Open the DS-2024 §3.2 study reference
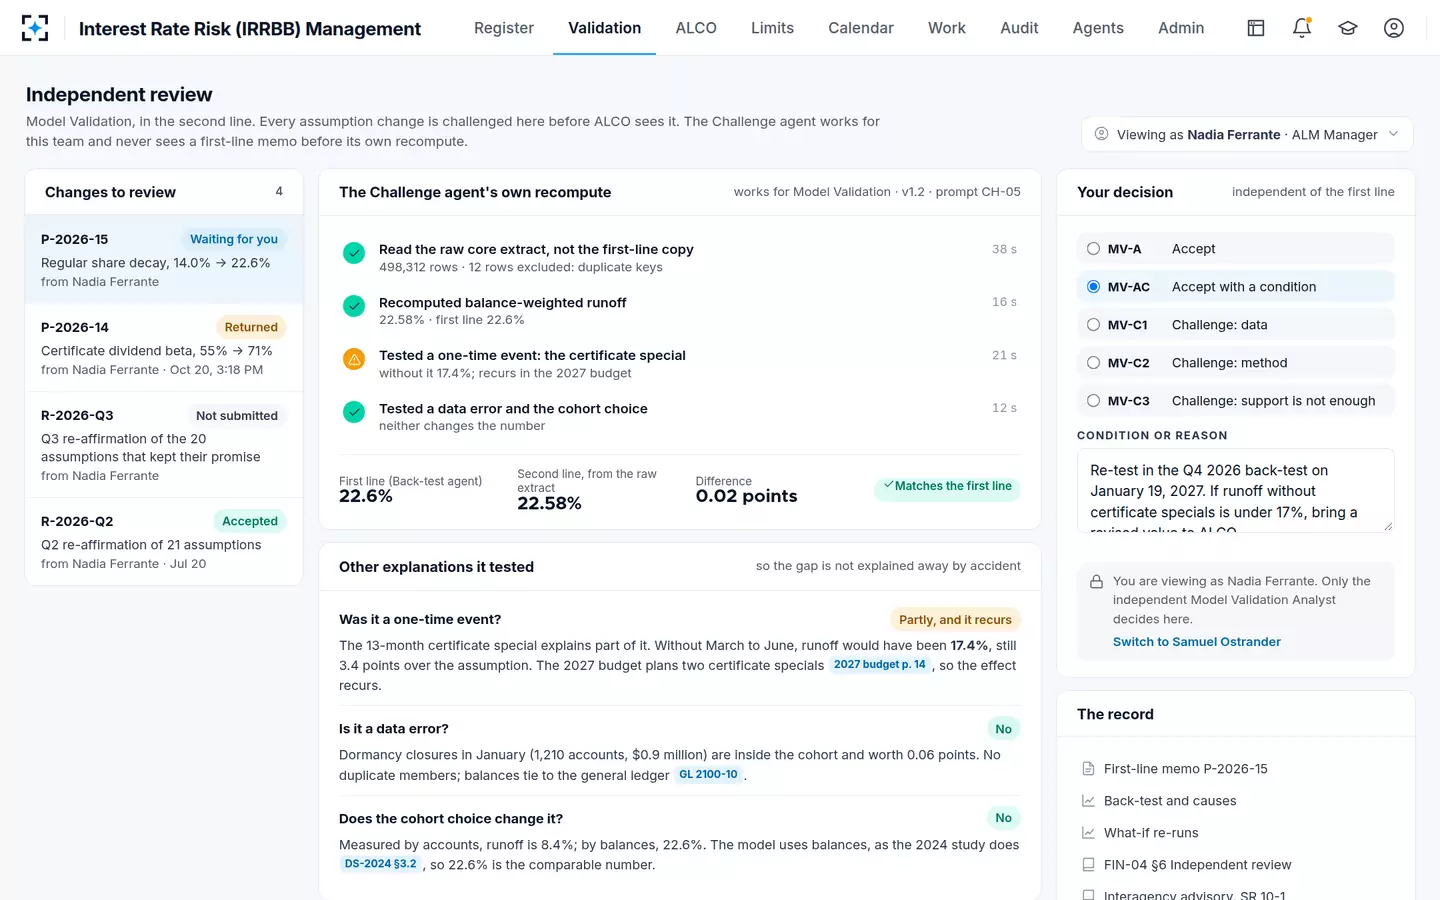Image resolution: width=1440 pixels, height=900 pixels. tap(380, 864)
